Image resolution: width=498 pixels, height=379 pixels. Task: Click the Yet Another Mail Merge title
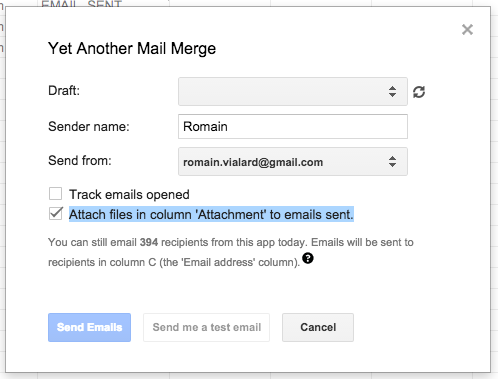pyautogui.click(x=132, y=49)
